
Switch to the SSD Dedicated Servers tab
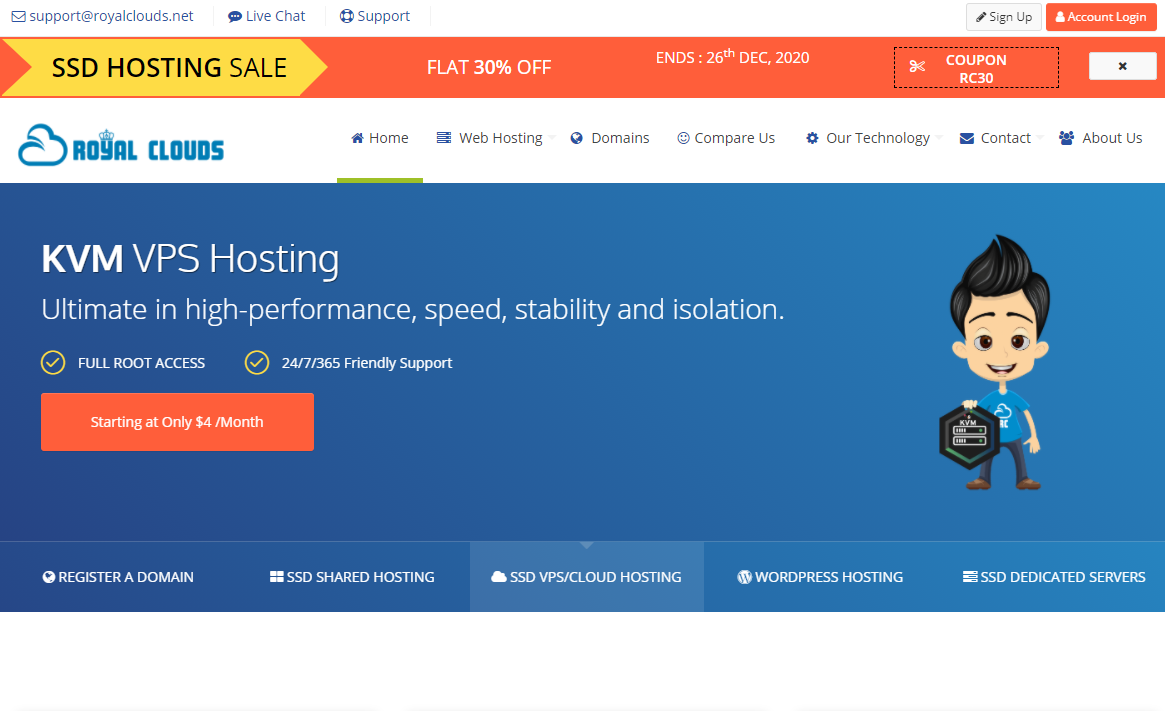coord(1054,577)
